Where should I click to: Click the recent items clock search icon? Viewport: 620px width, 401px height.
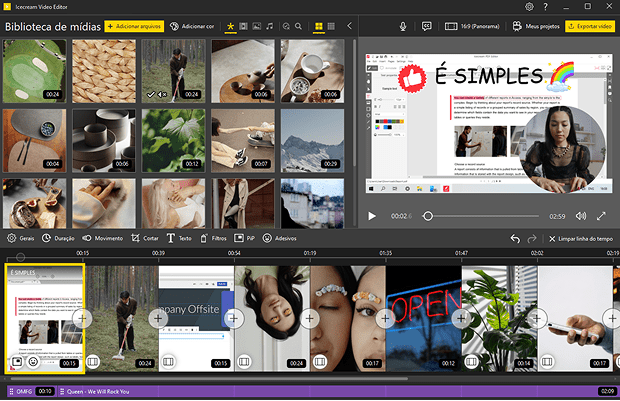point(286,26)
